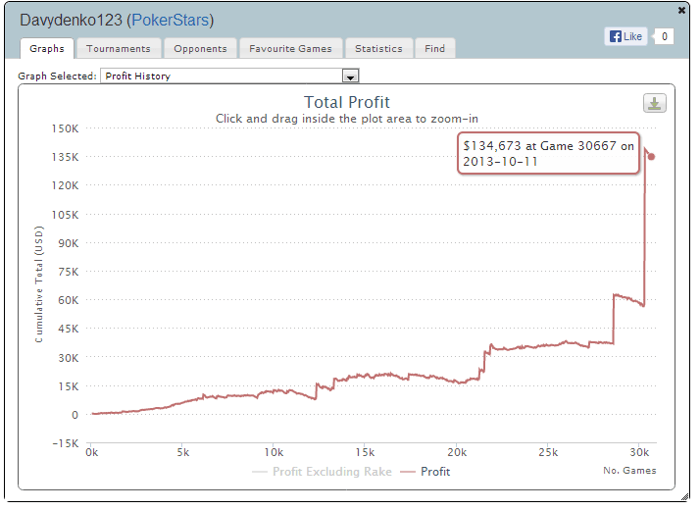Screen dimensions: 700x510
Task: Click the 0k x-axis label
Action: (x=92, y=452)
